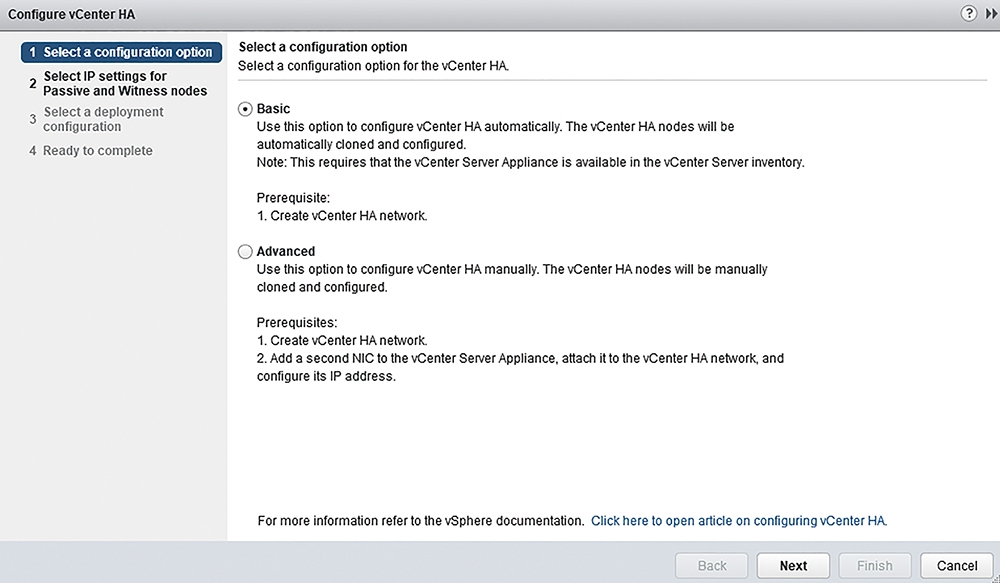
Task: Click the Next button
Action: coord(793,566)
